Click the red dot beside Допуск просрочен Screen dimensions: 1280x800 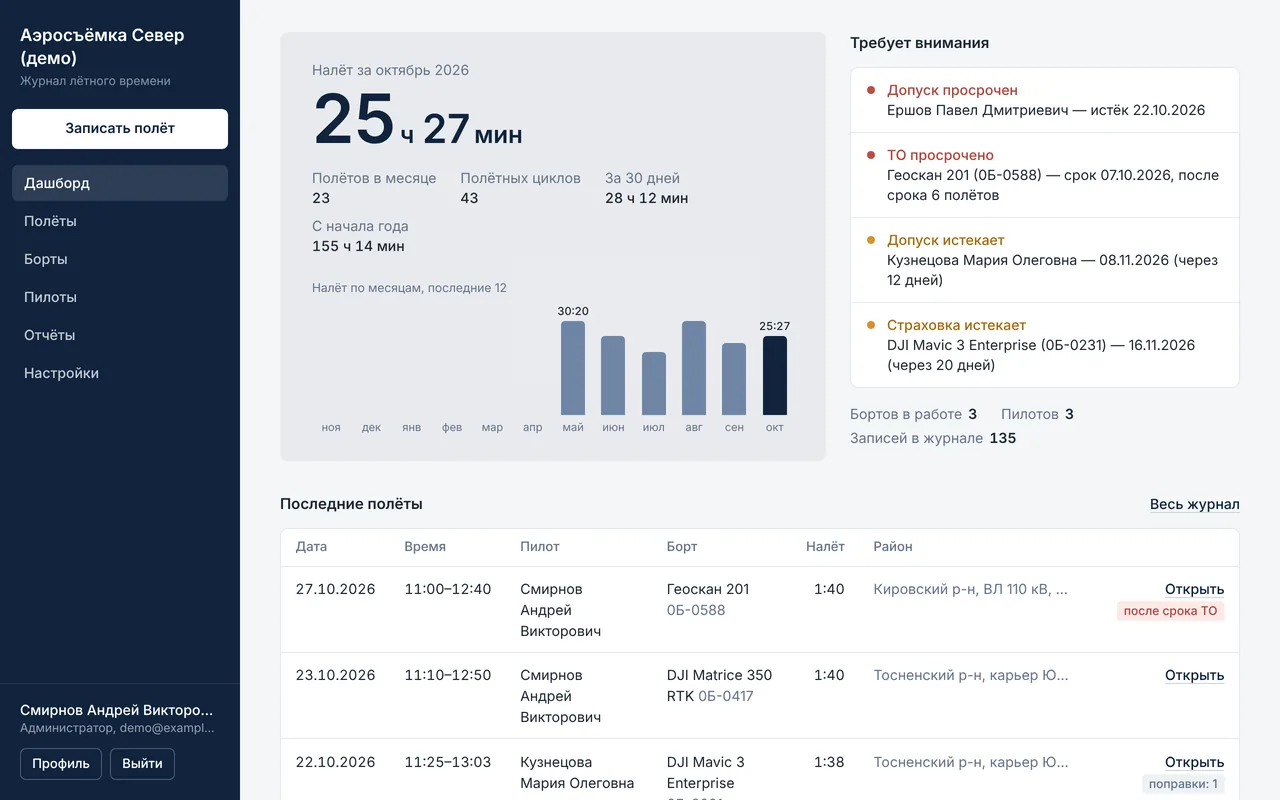point(871,90)
